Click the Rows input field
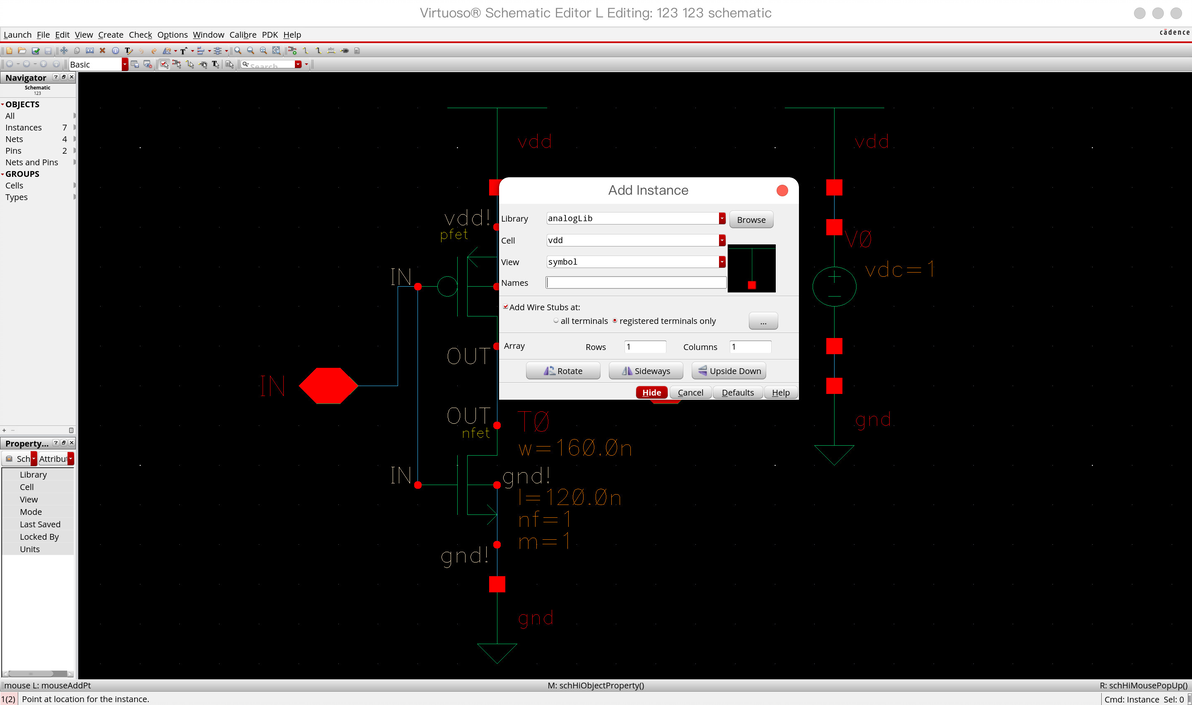The width and height of the screenshot is (1192, 705). pyautogui.click(x=645, y=347)
